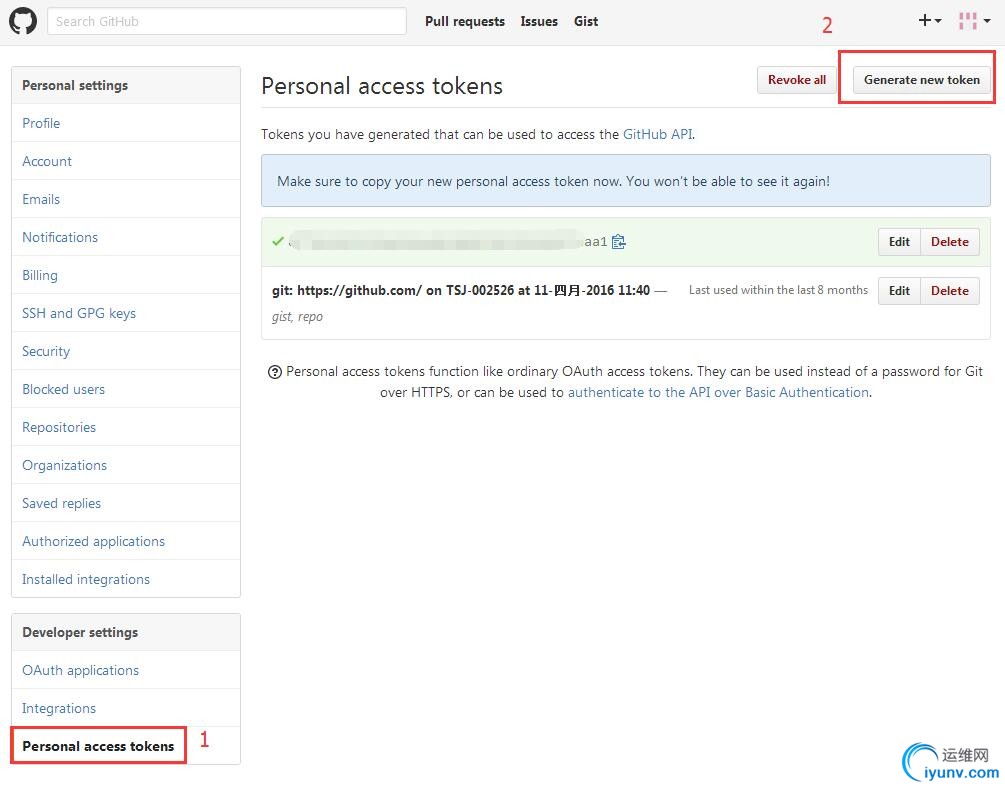The height and width of the screenshot is (789, 1005).
Task: Follow the GitHub API link
Action: click(x=658, y=135)
